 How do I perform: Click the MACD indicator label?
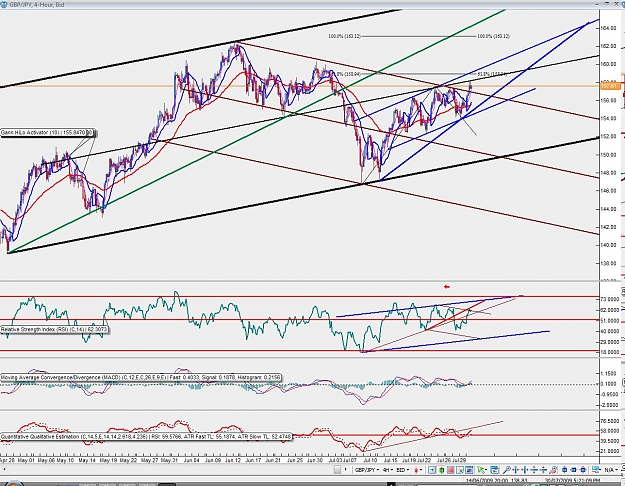141,377
